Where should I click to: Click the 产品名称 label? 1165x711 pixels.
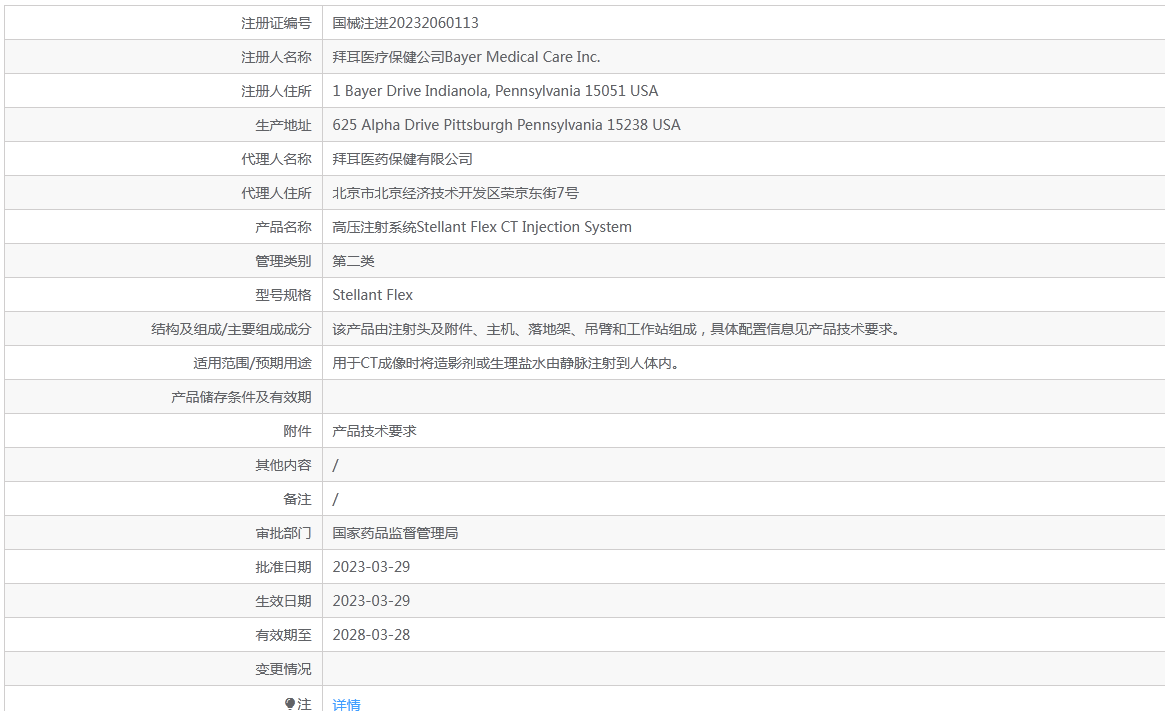[283, 227]
